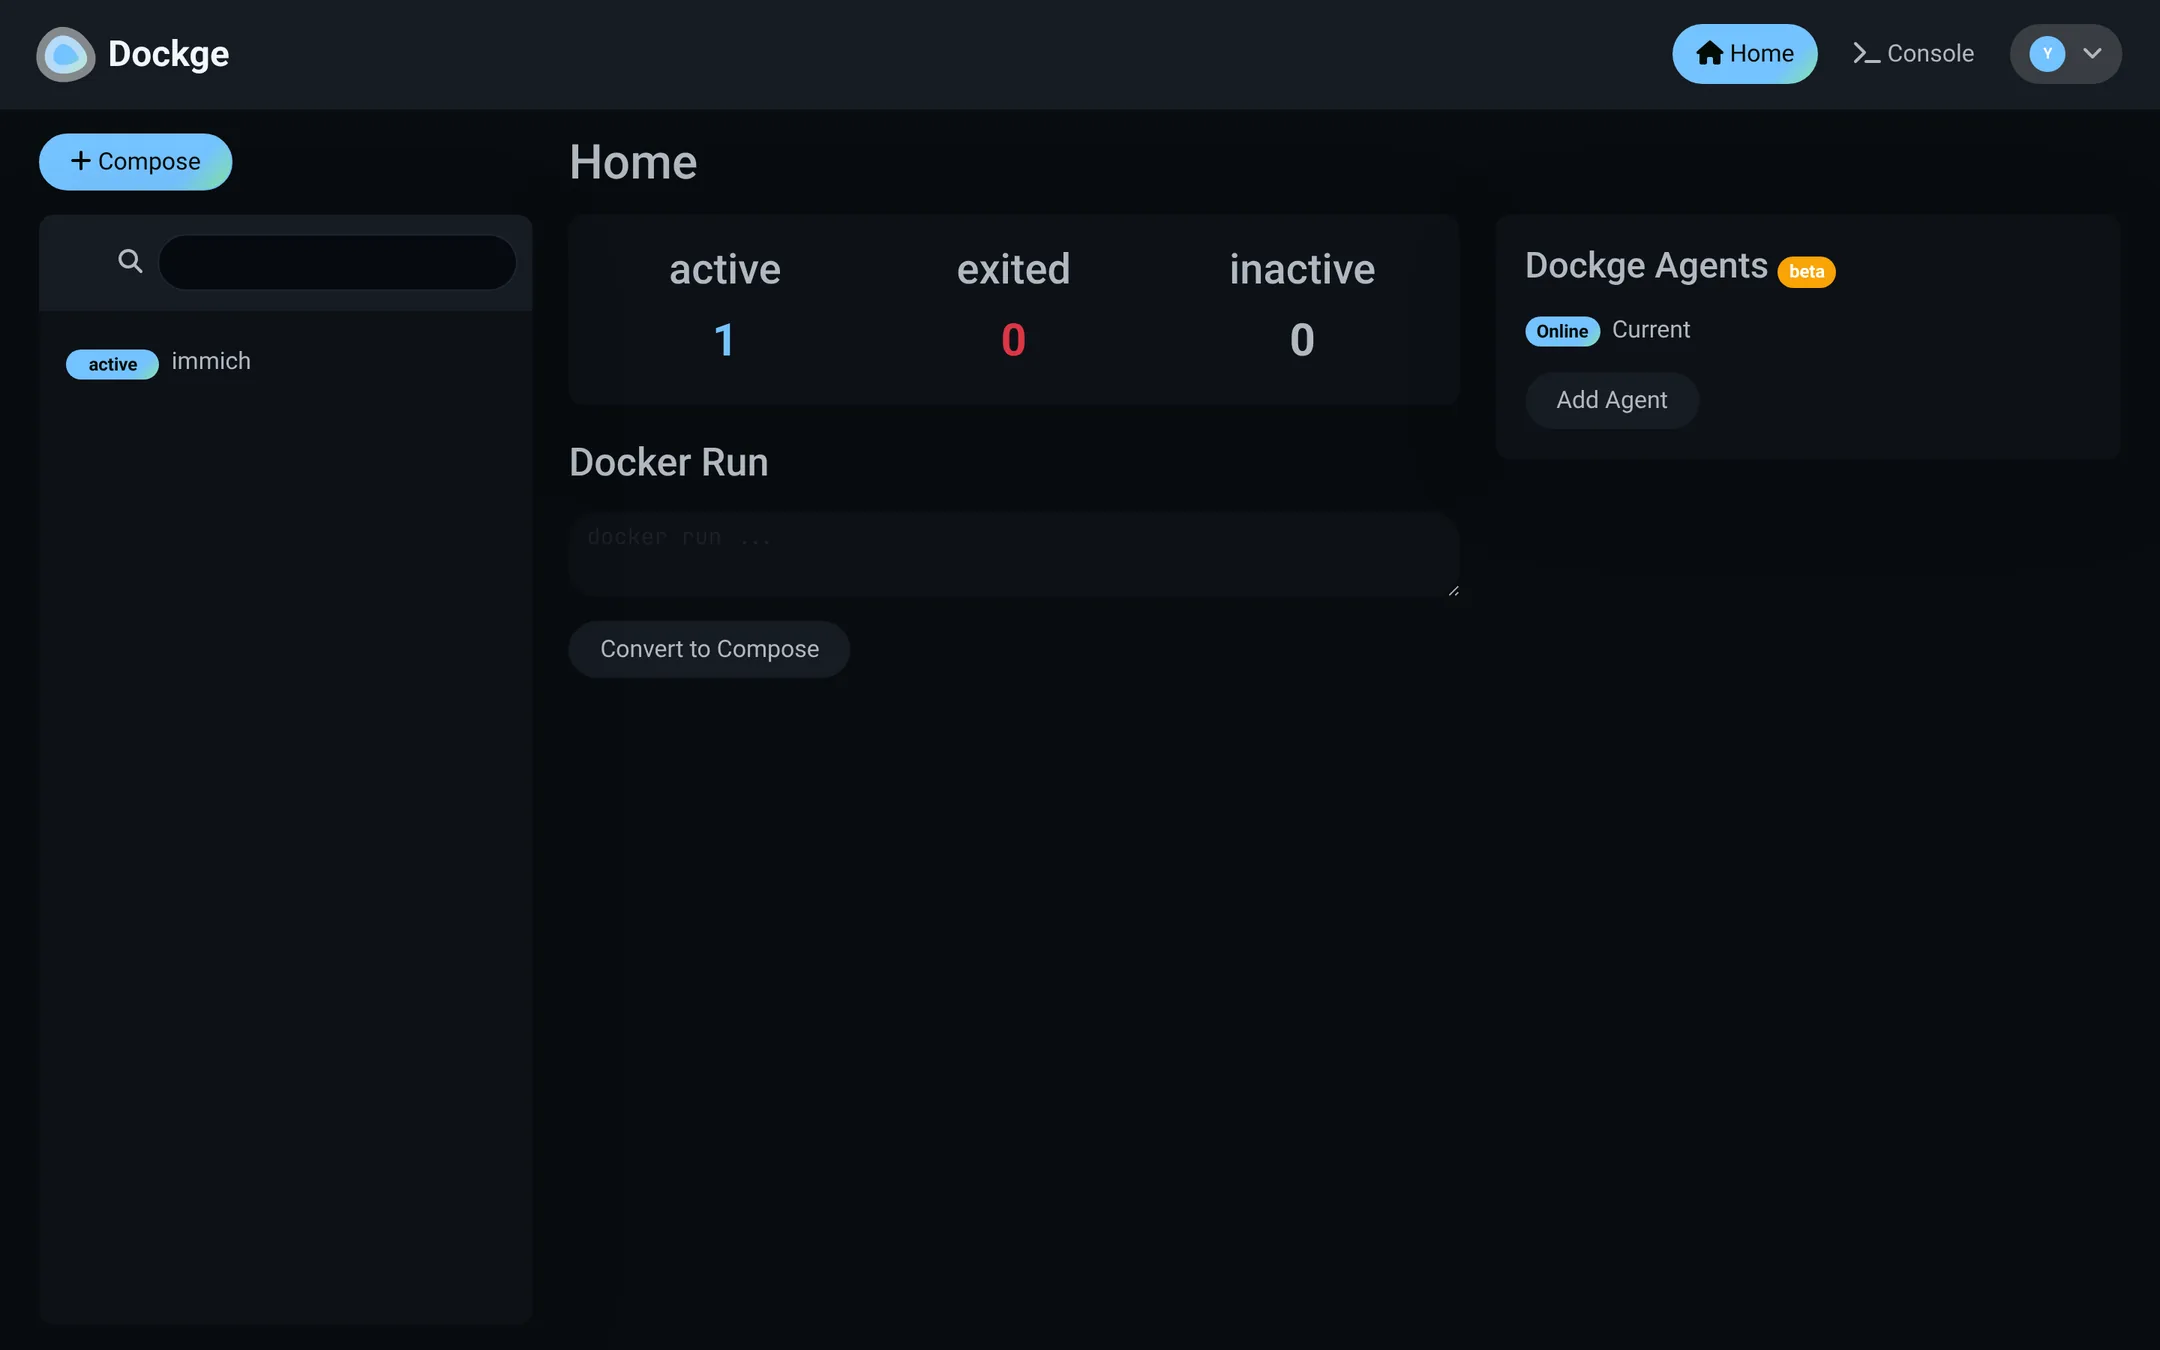This screenshot has height=1350, width=2160.
Task: Create a new stack with Compose button
Action: [x=136, y=162]
